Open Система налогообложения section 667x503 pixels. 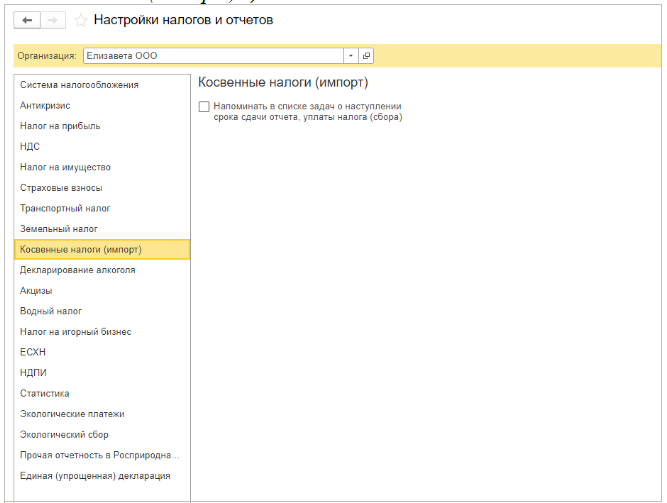pyautogui.click(x=79, y=85)
